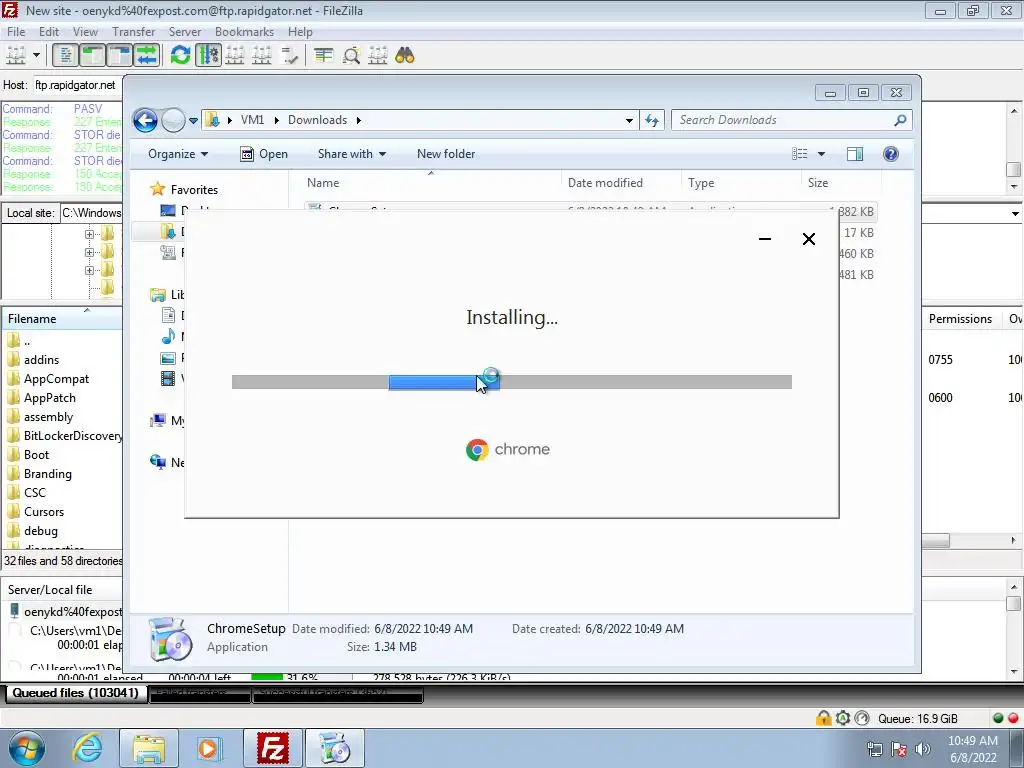Screen dimensions: 1024x768
Task: Expand the arrow after Downloads in address bar
Action: click(x=359, y=120)
